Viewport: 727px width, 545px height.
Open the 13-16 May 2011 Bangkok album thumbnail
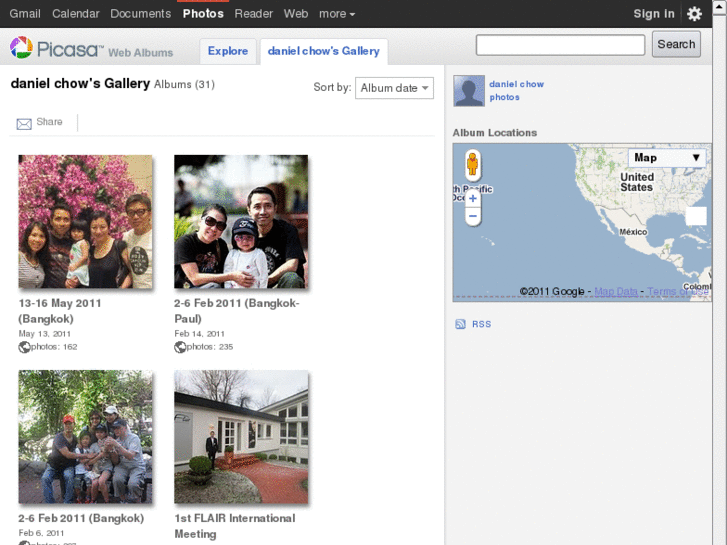pos(86,222)
